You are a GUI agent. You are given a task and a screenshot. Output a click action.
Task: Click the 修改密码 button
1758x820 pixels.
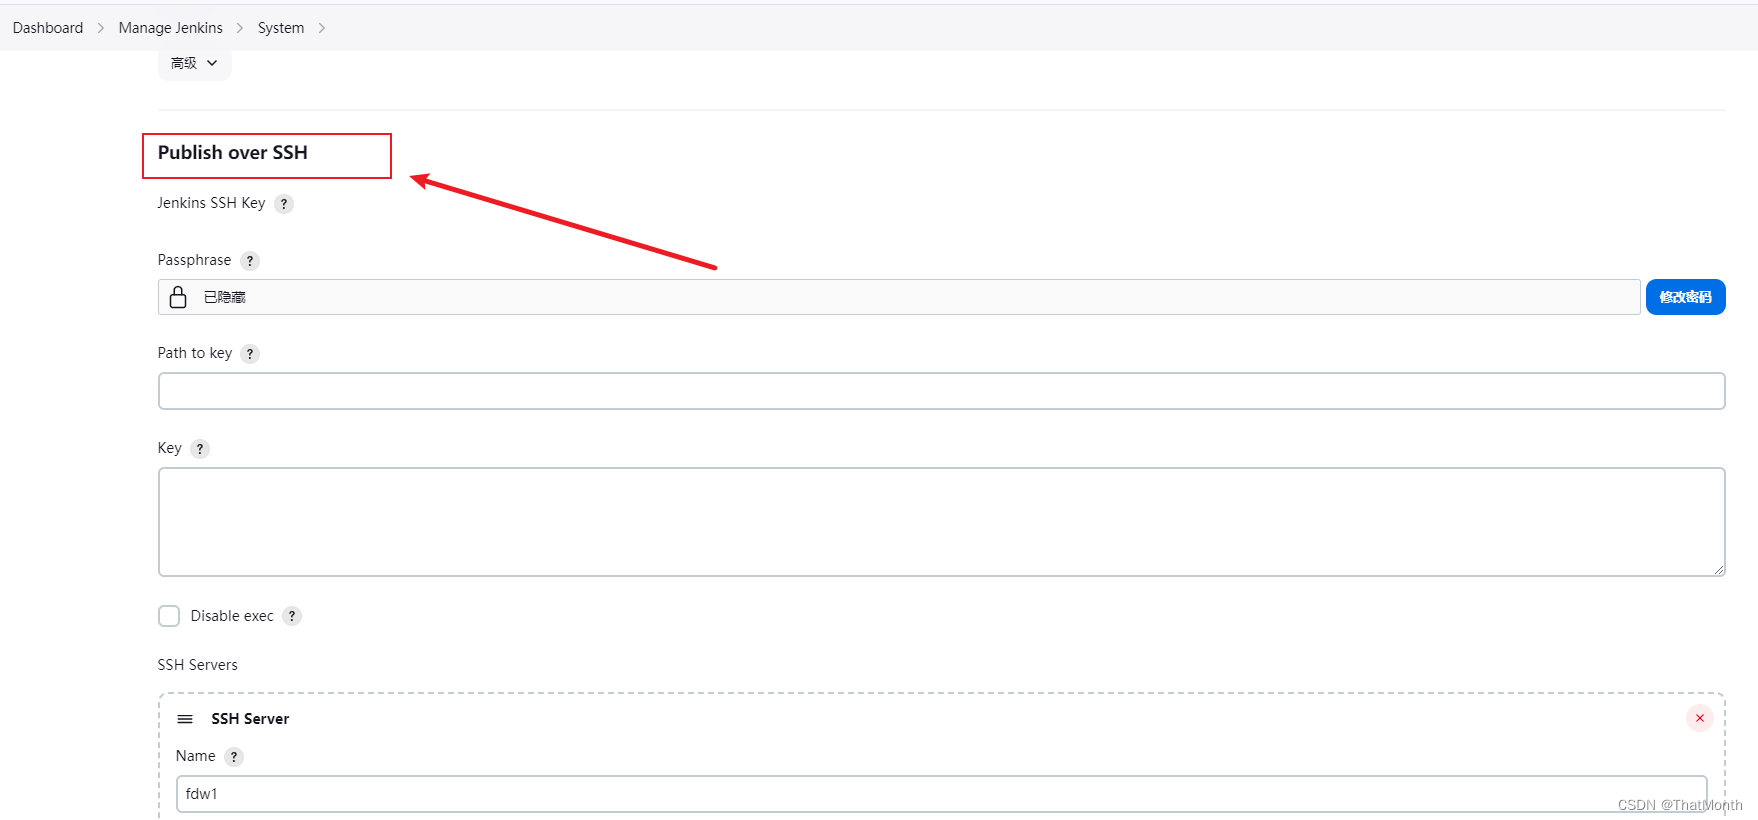coord(1685,296)
